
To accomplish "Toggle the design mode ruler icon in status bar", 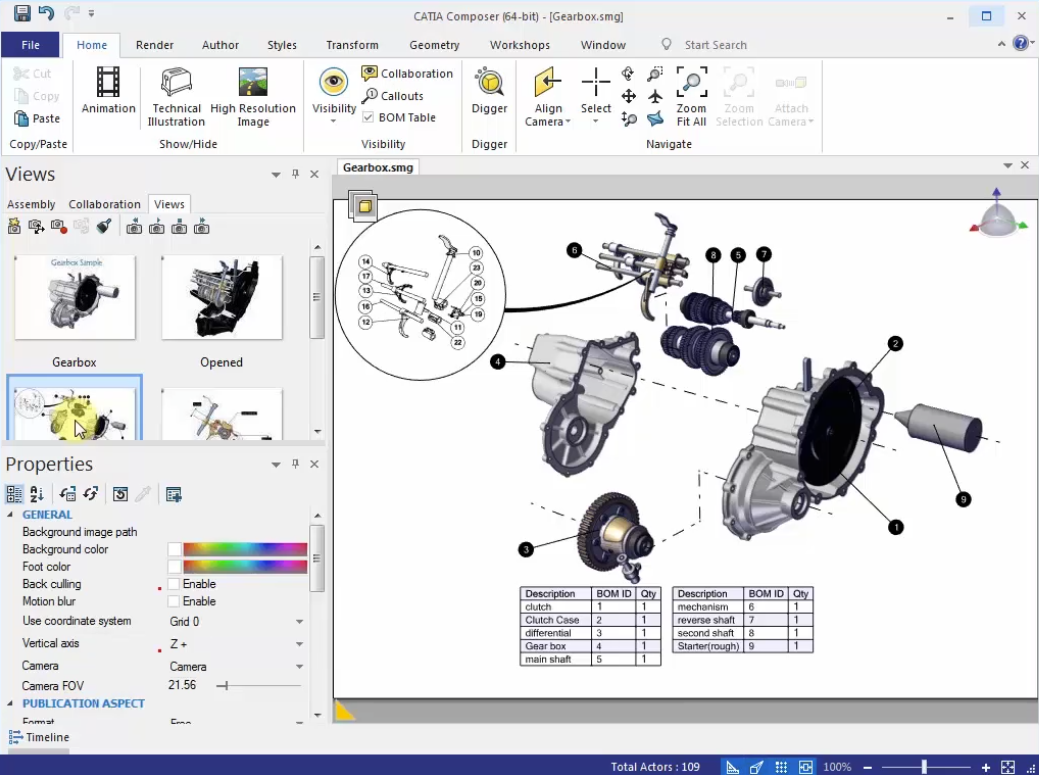I will point(732,767).
